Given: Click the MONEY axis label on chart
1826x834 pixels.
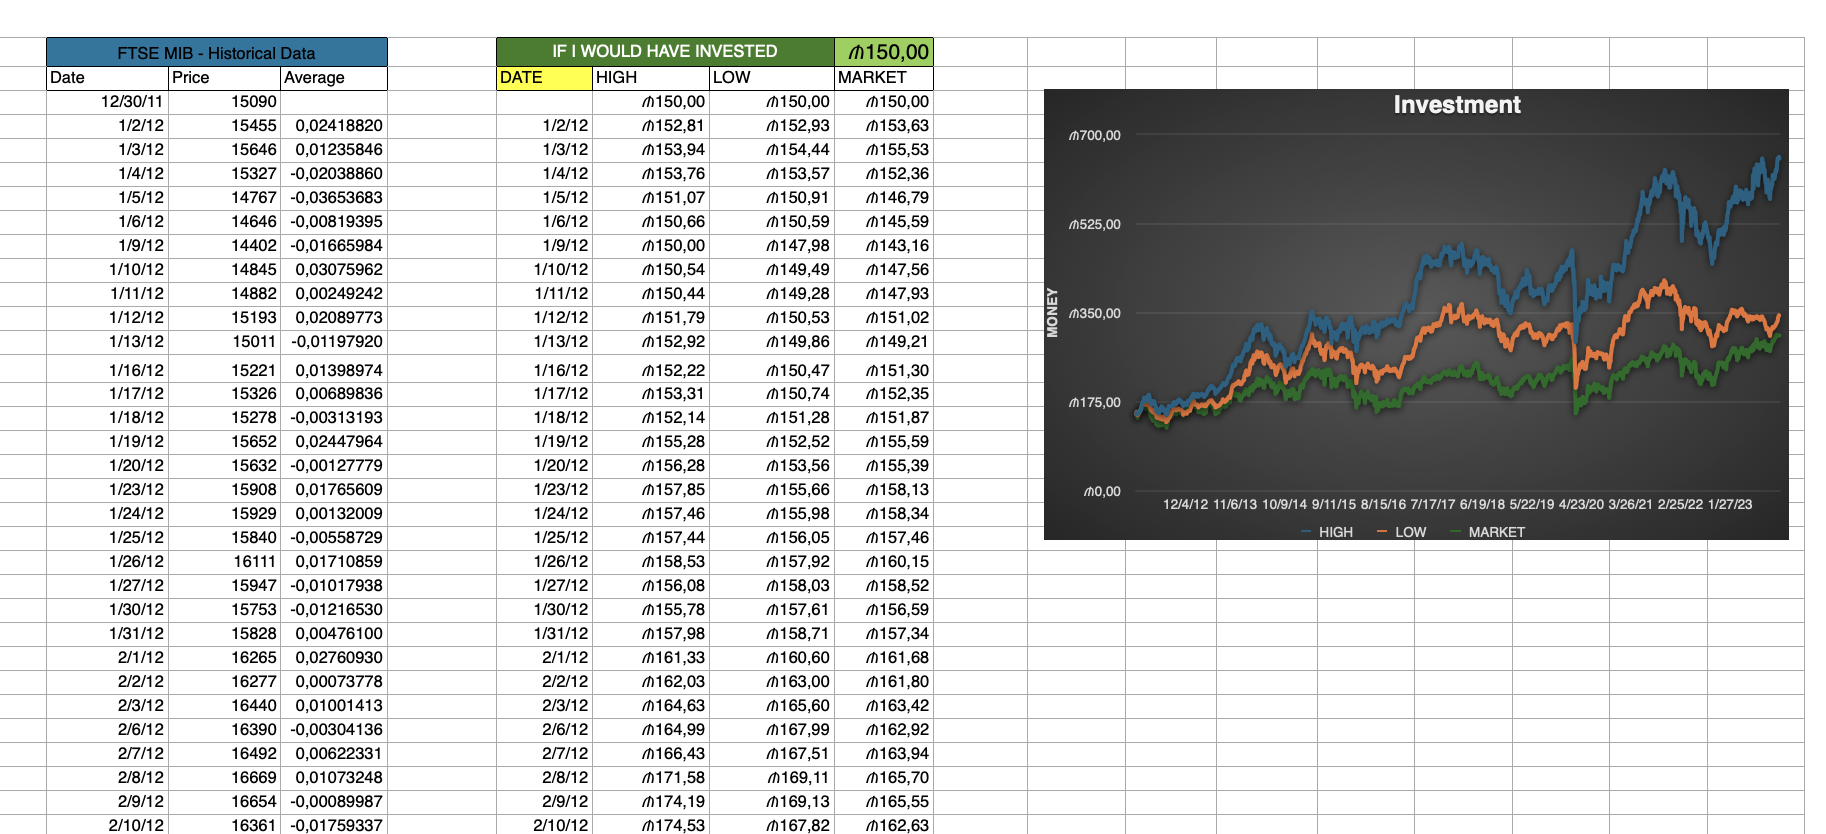Looking at the screenshot, I should 1052,312.
